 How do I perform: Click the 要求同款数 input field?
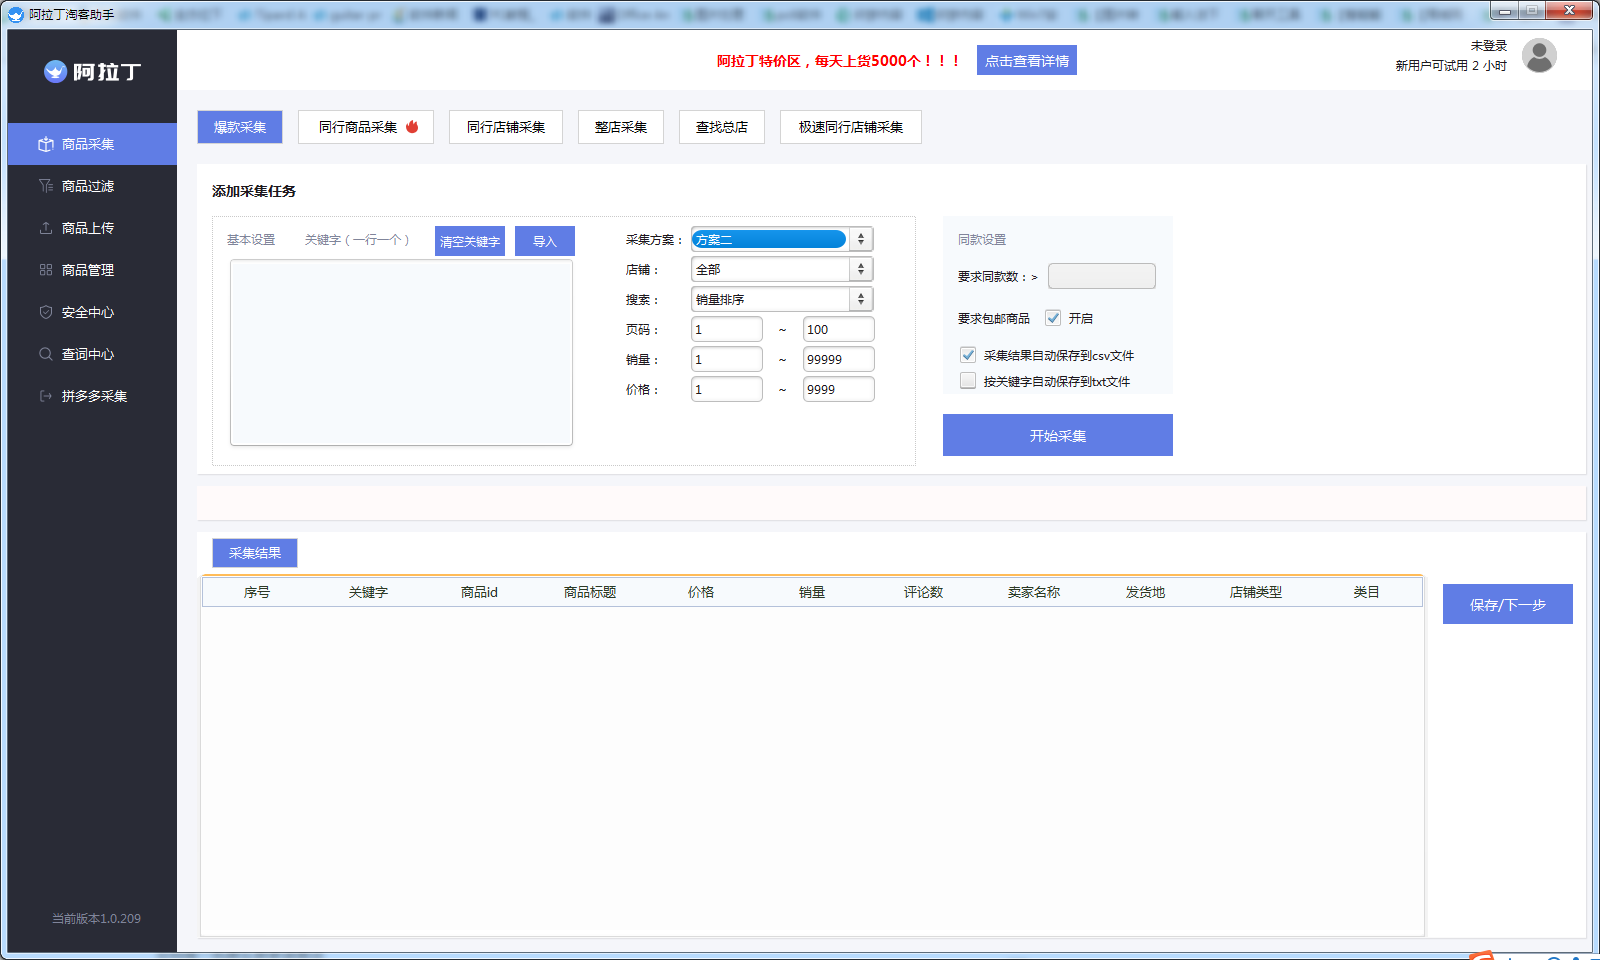tap(1102, 276)
